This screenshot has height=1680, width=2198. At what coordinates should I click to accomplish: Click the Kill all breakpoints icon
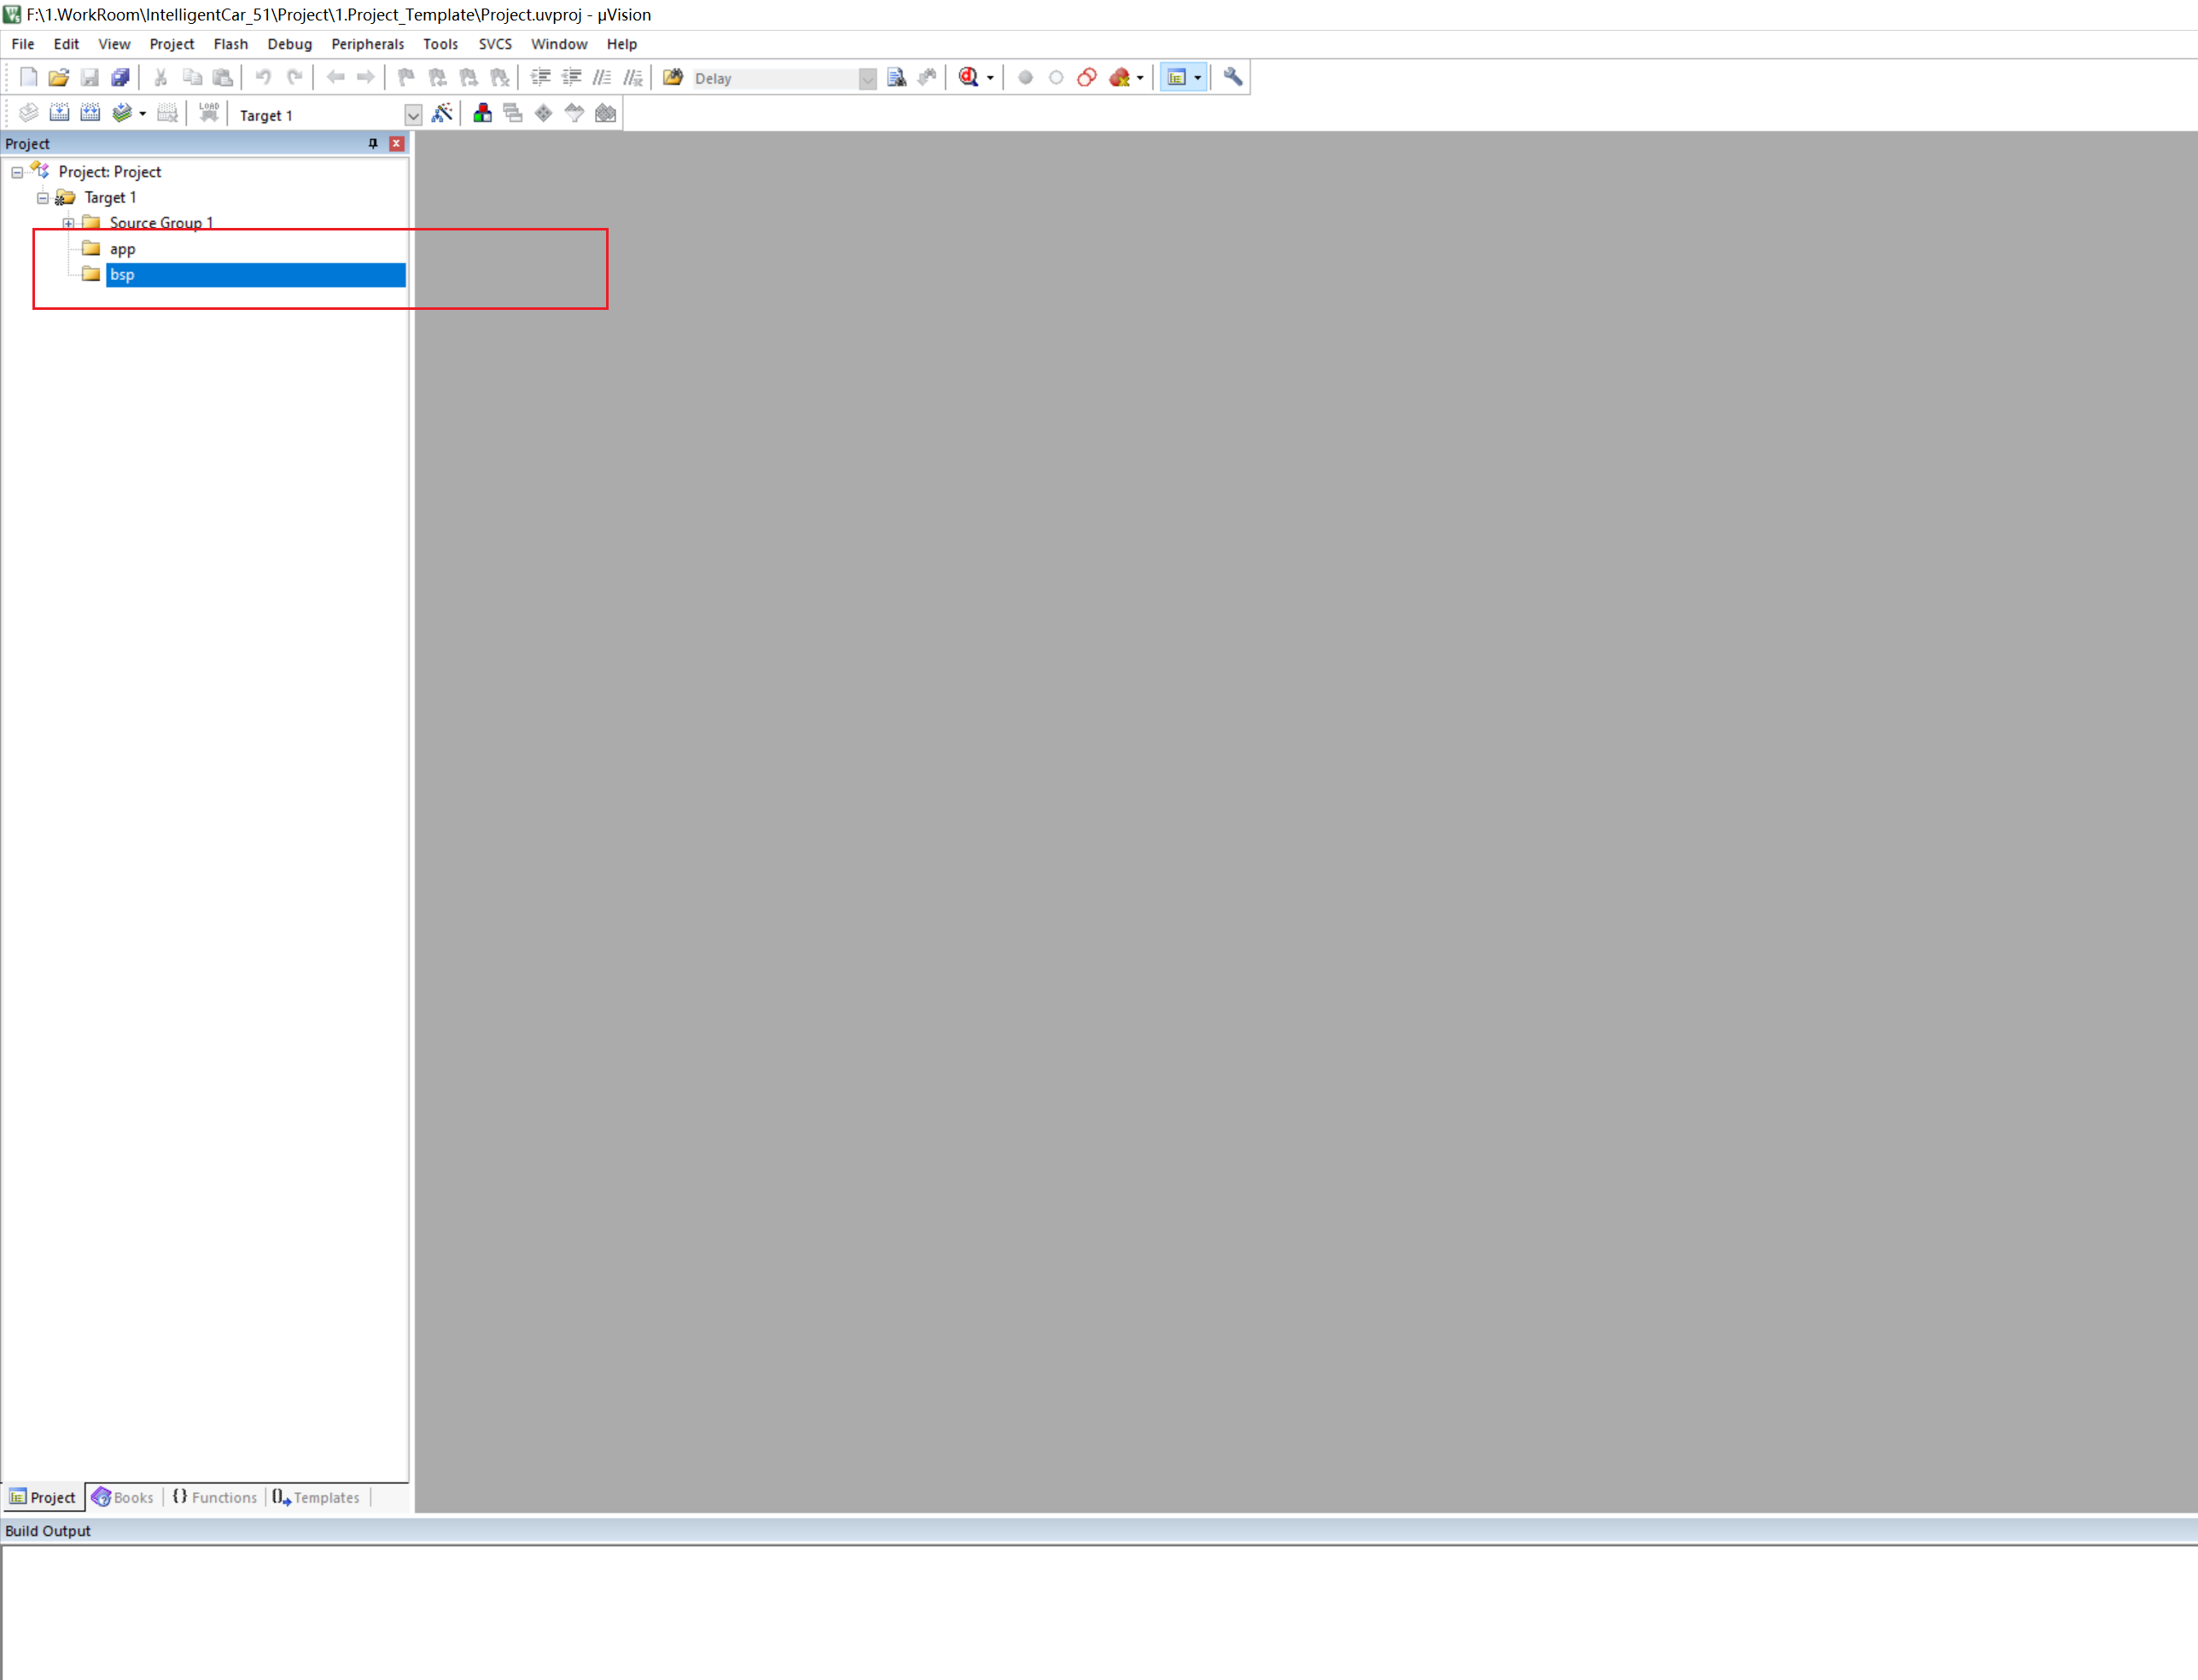1119,77
